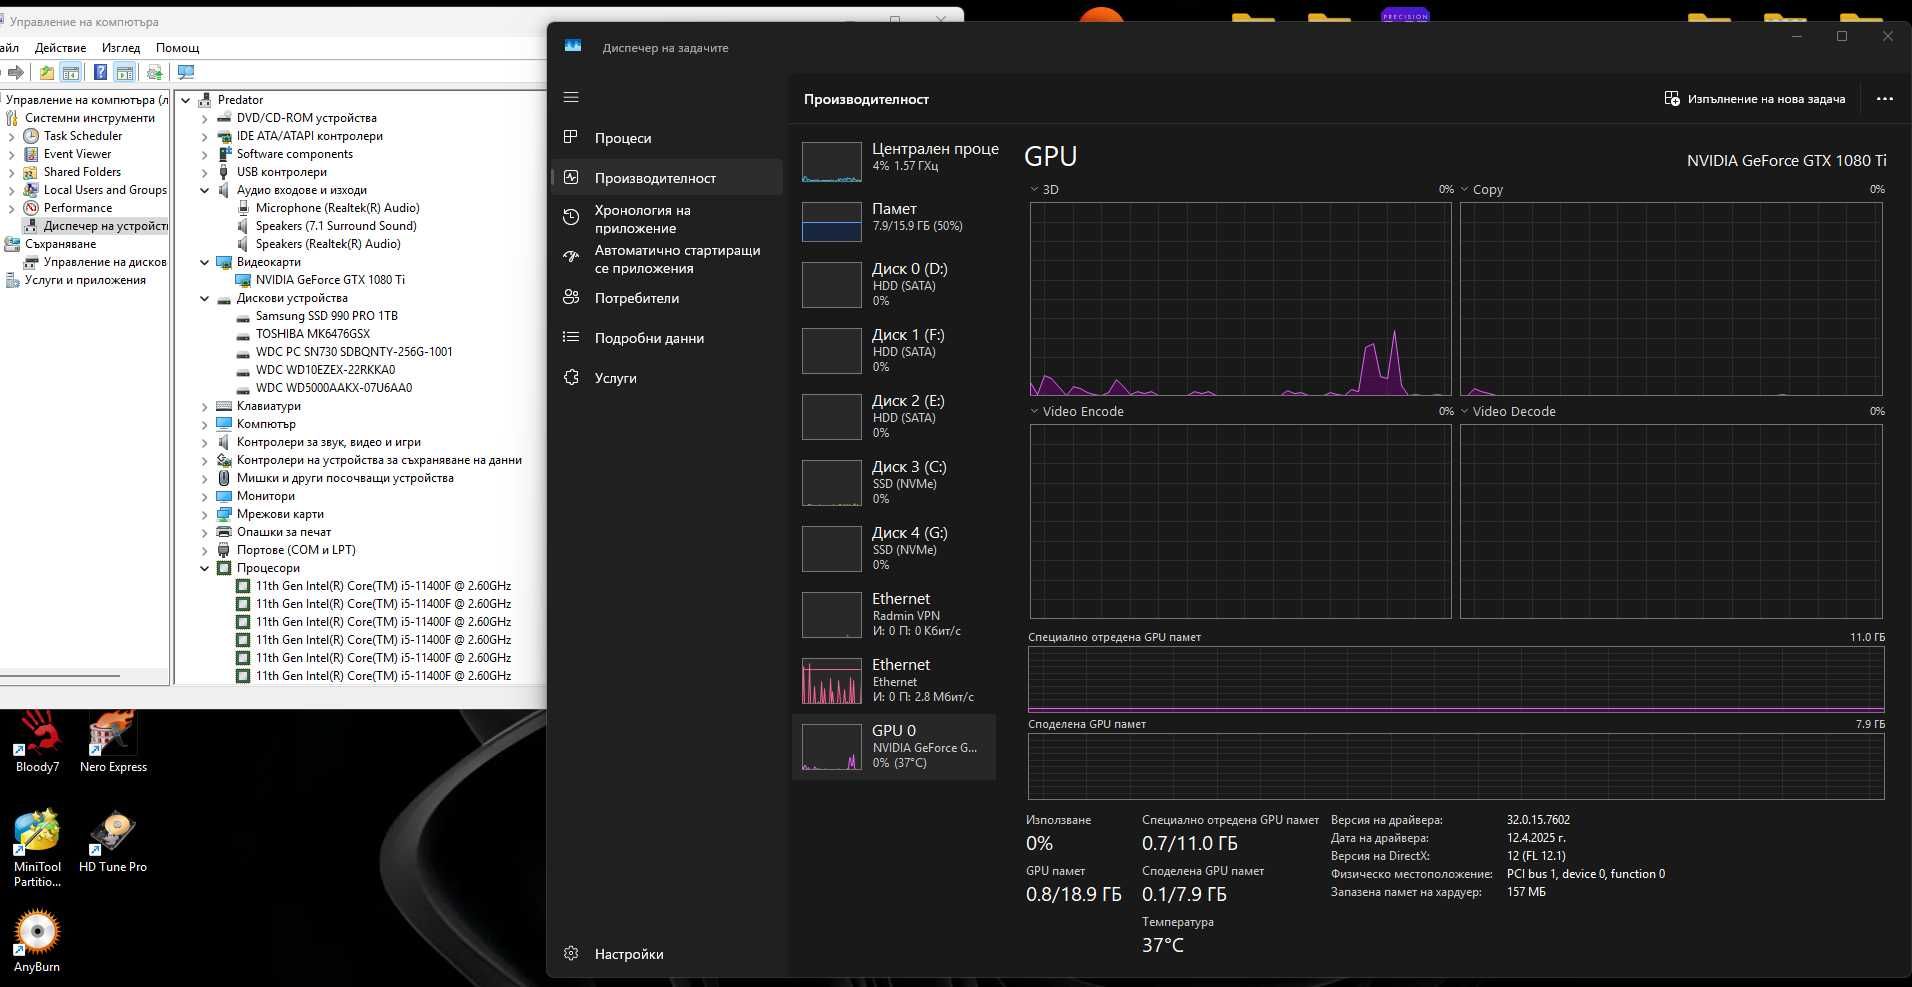Expand Event Viewer in the console tree

pos(12,155)
